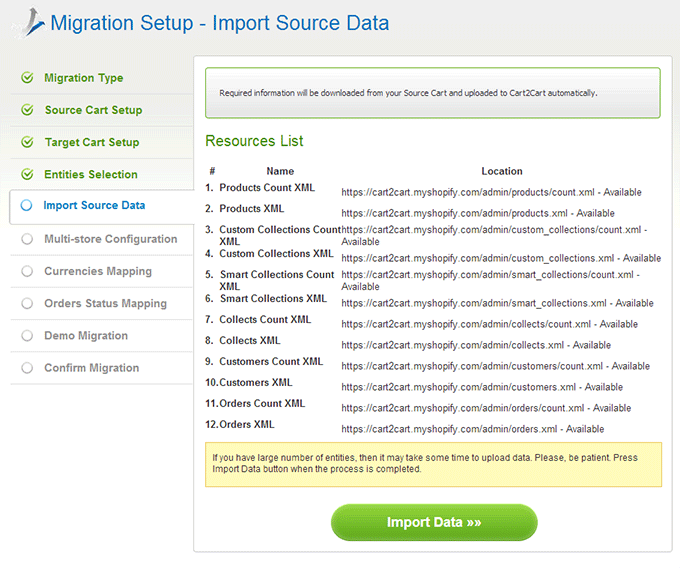Open the products count.xml location link

(468, 192)
